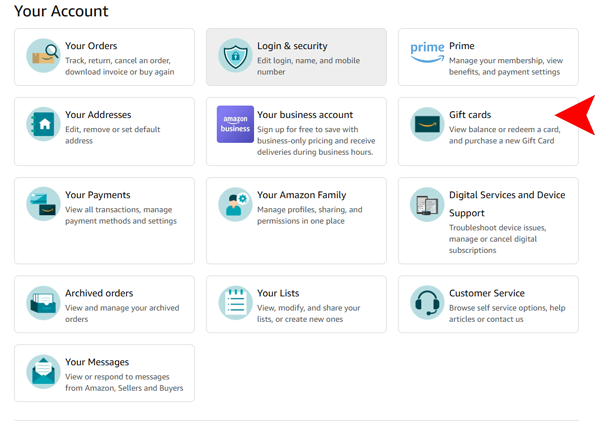This screenshot has width=601, height=427.
Task: Click the Your Lists checklist icon
Action: [x=235, y=303]
